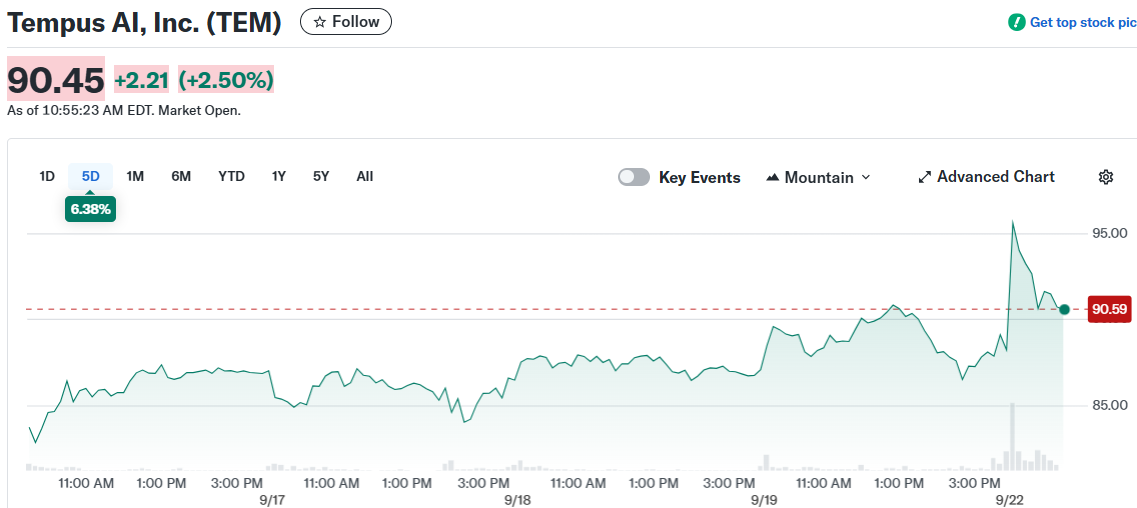Click the price spike peak near 95.00
The width and height of the screenshot is (1137, 508).
[x=1012, y=222]
